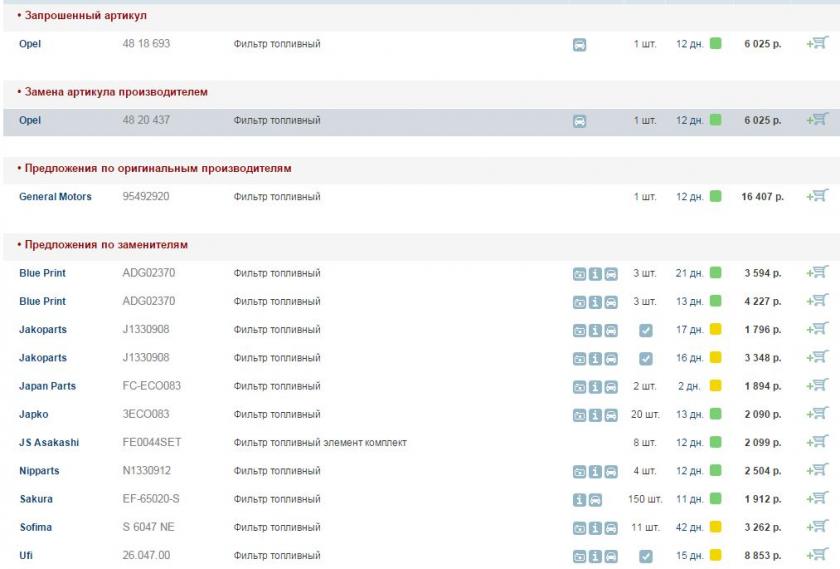Show info icon for Nipparts N1330912
This screenshot has height=569, width=840.
595,471
